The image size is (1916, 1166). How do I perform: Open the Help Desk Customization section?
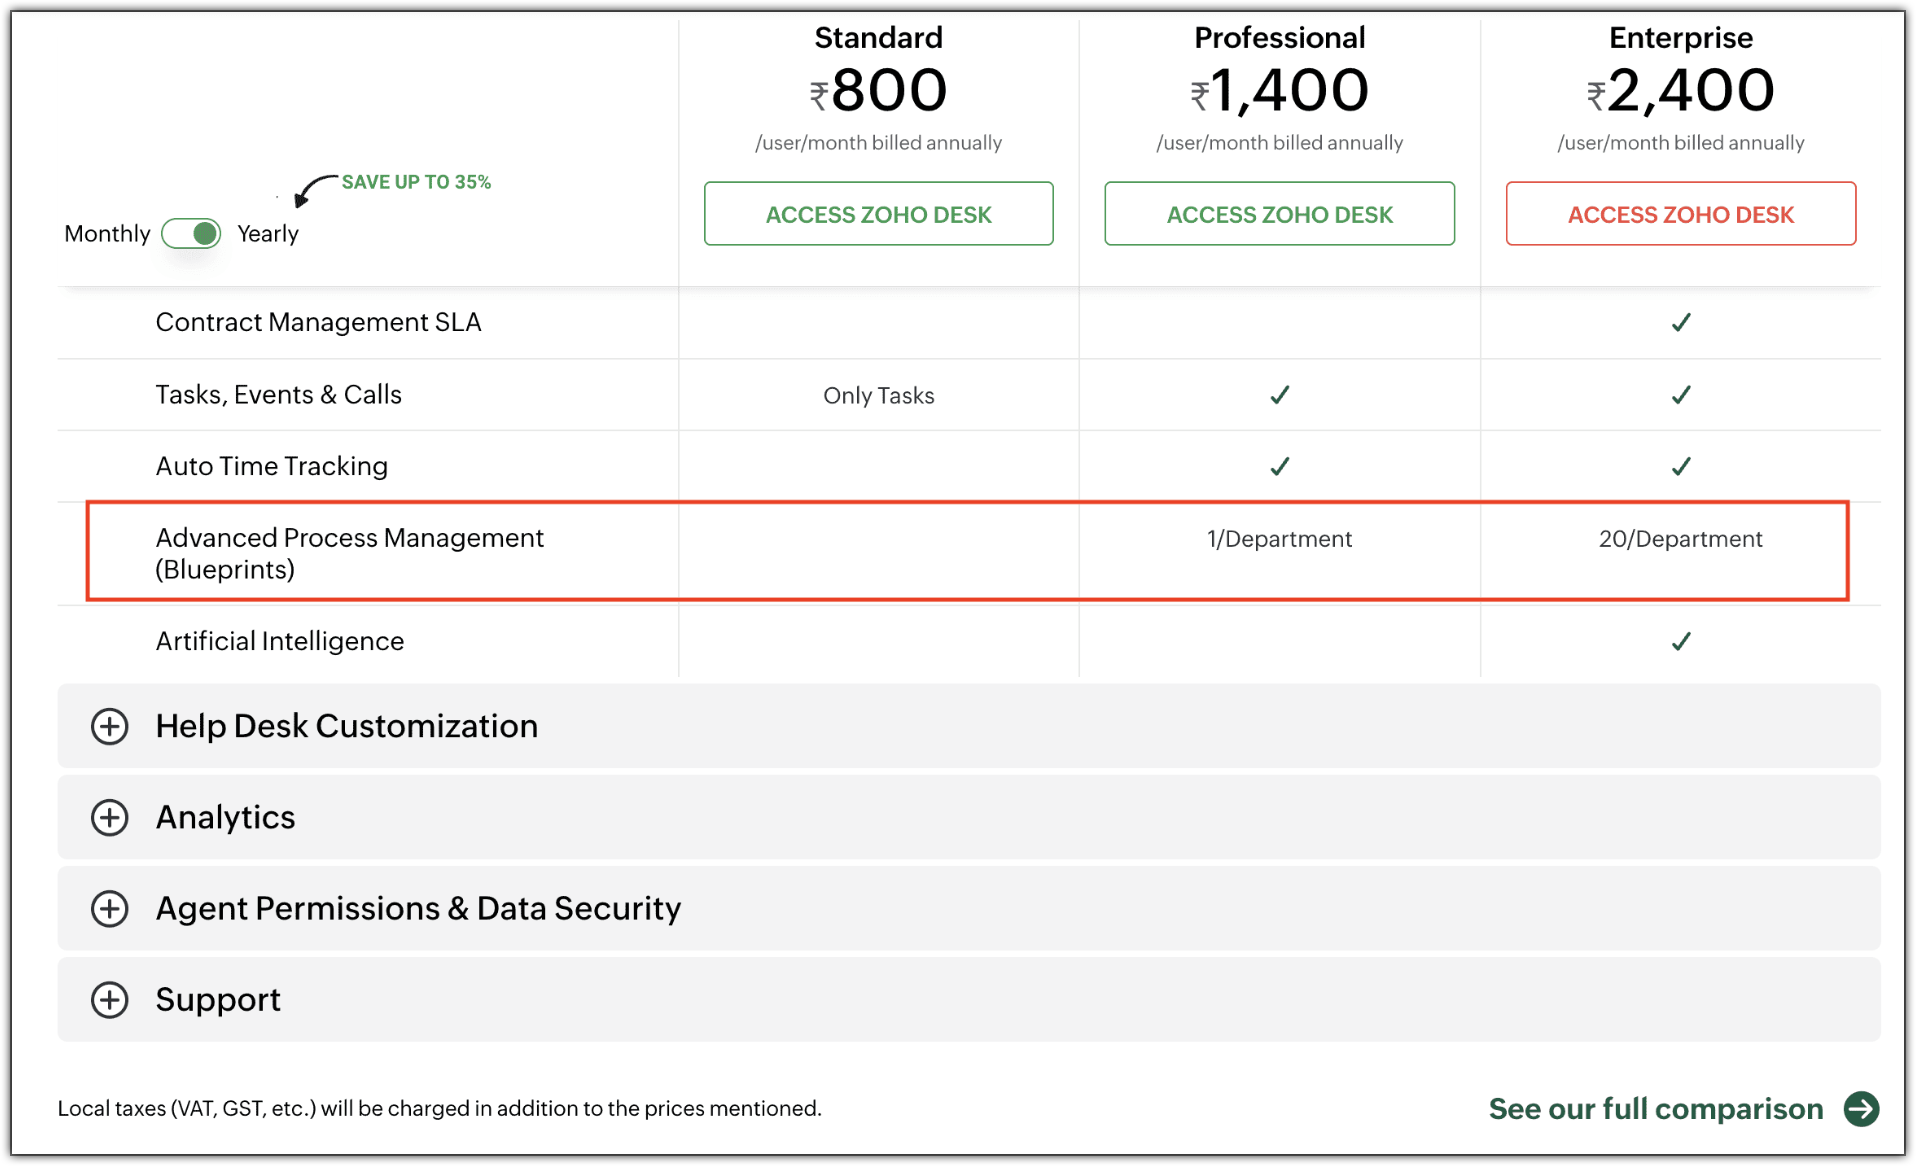click(347, 726)
